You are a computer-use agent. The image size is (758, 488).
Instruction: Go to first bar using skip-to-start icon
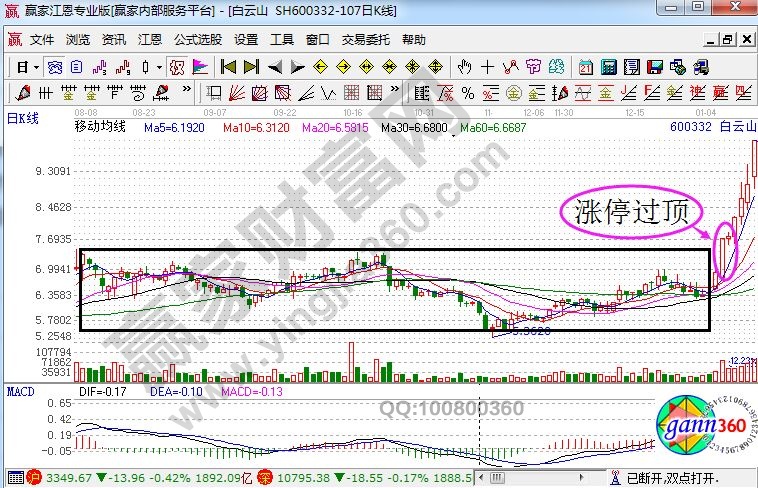coord(228,67)
